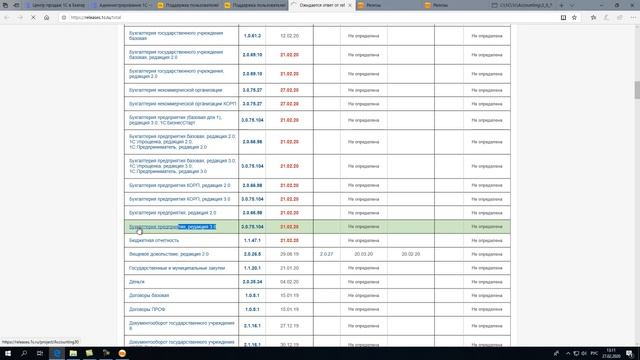
Task: Click version number 1.0.61.2
Action: point(252,36)
